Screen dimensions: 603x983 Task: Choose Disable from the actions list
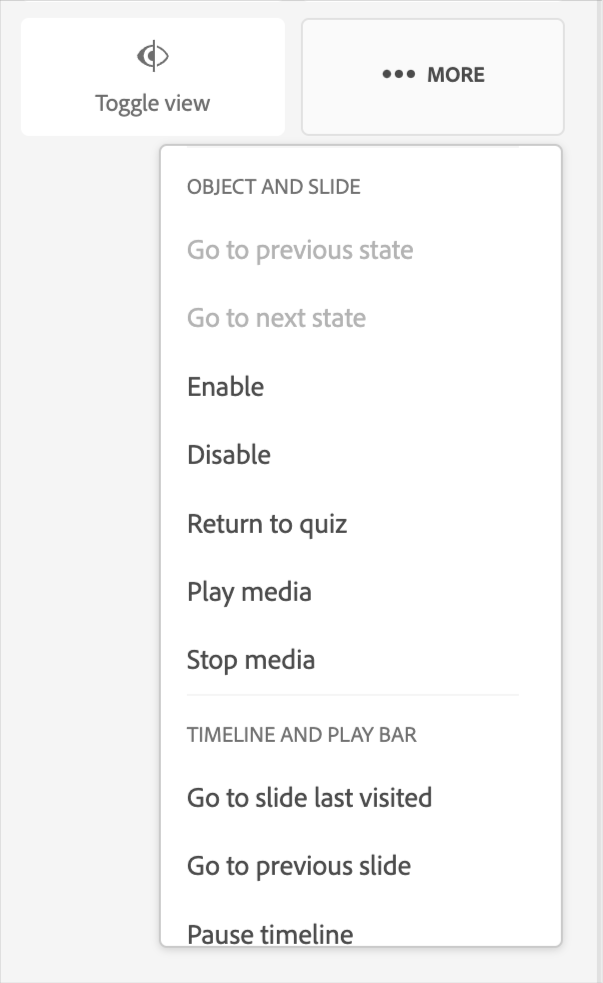click(229, 455)
